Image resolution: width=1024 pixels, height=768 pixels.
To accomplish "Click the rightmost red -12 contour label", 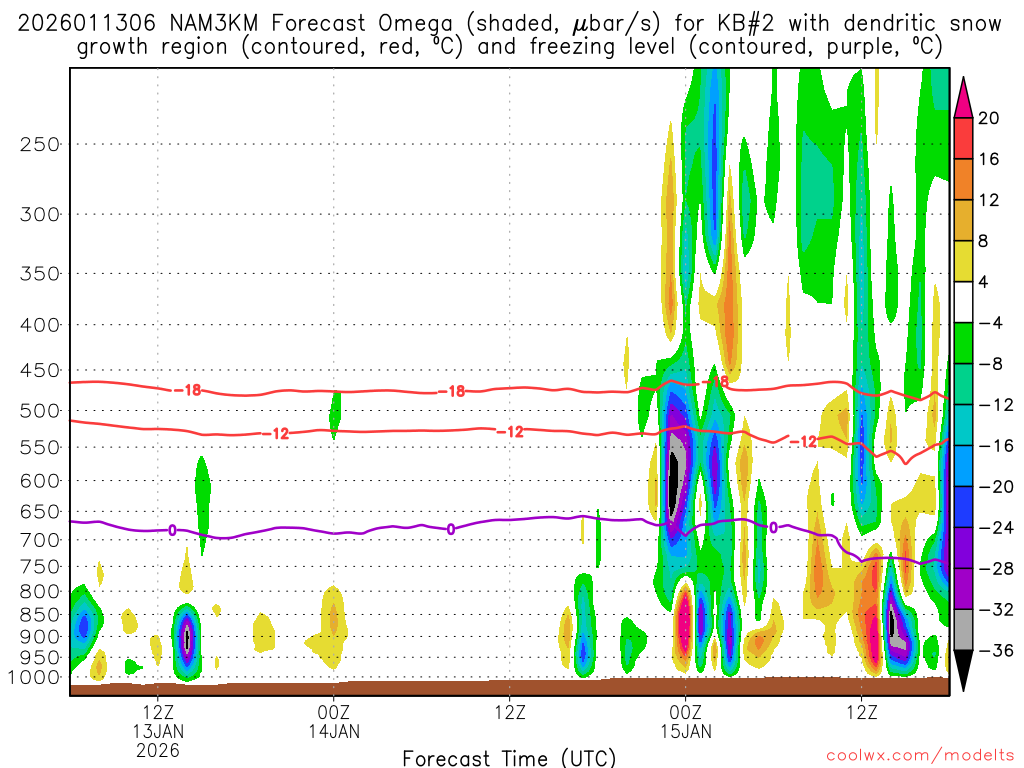I will pyautogui.click(x=803, y=442).
